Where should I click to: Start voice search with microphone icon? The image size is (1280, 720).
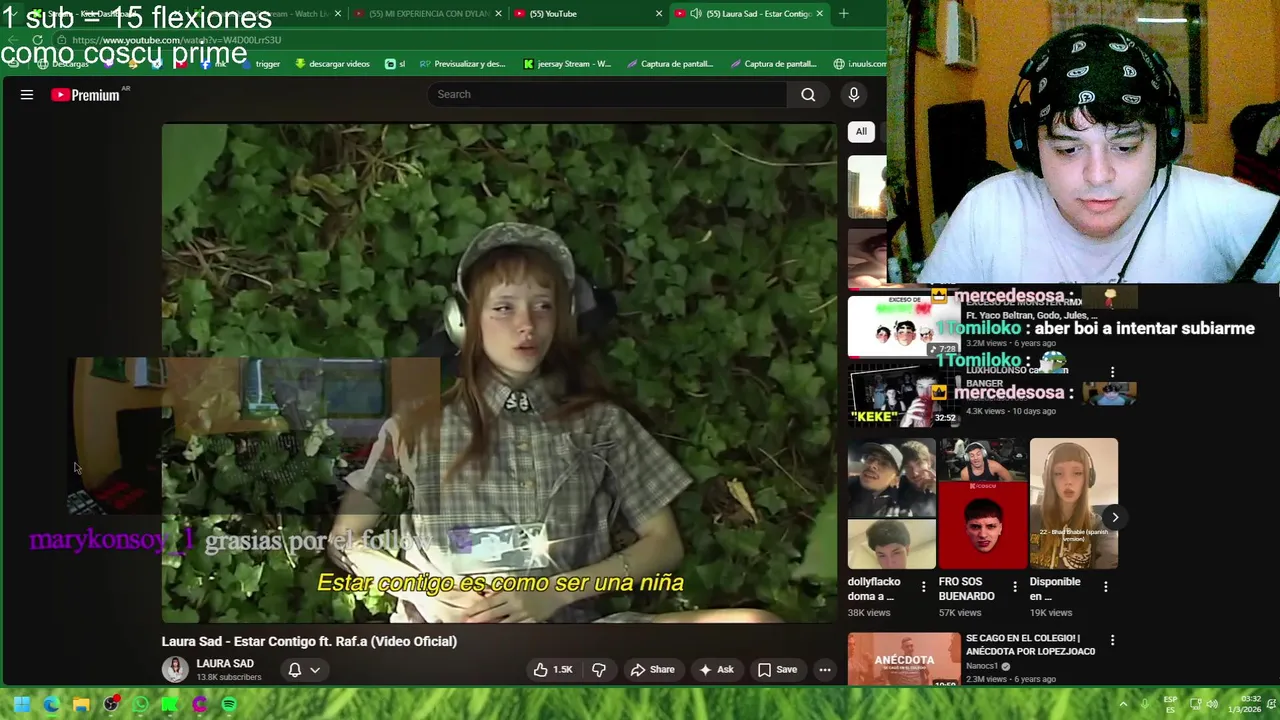coord(853,94)
